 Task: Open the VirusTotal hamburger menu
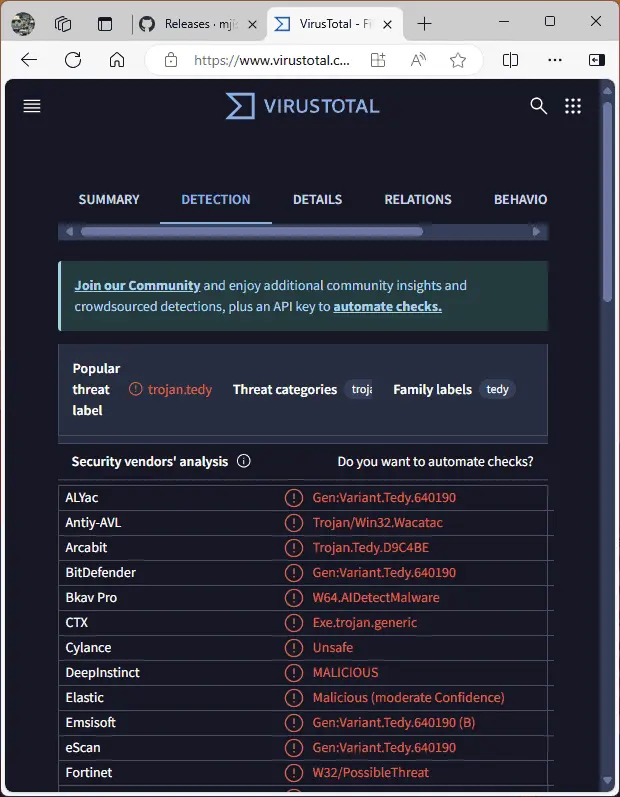click(x=32, y=106)
